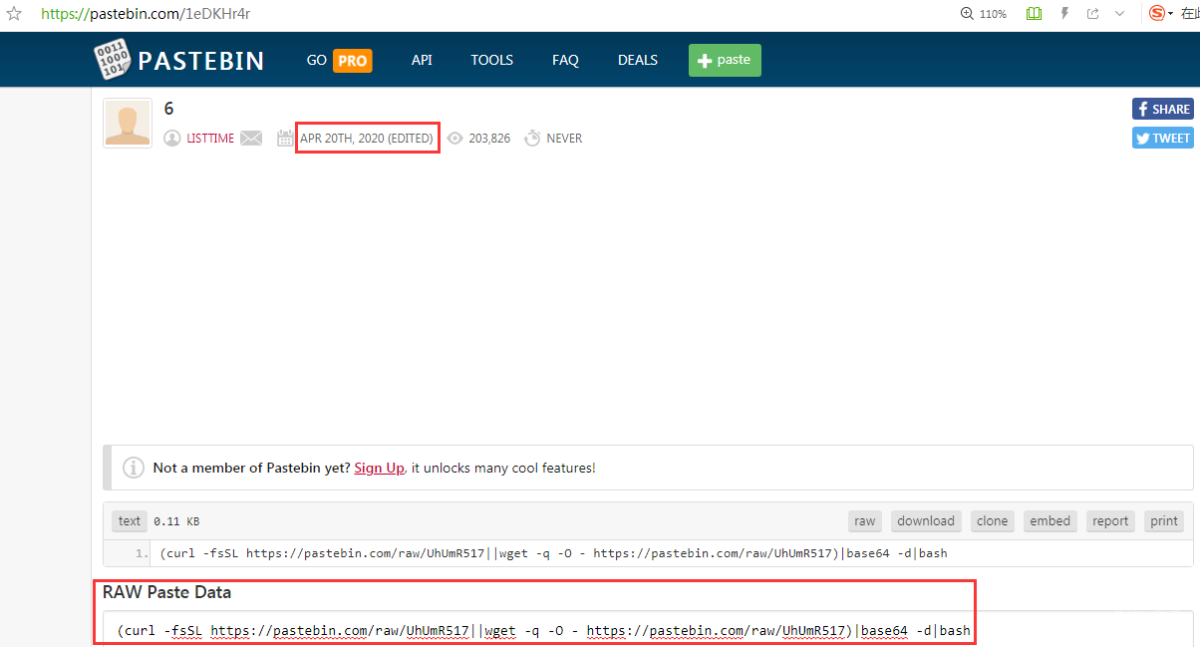The width and height of the screenshot is (1200, 647).
Task: Click the 0.11 KB file size text
Action: tap(177, 521)
